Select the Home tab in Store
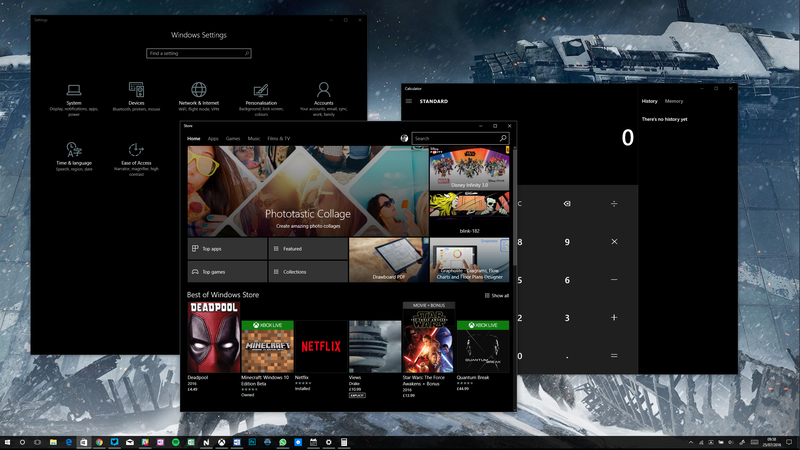Image resolution: width=800 pixels, height=450 pixels. [193, 138]
